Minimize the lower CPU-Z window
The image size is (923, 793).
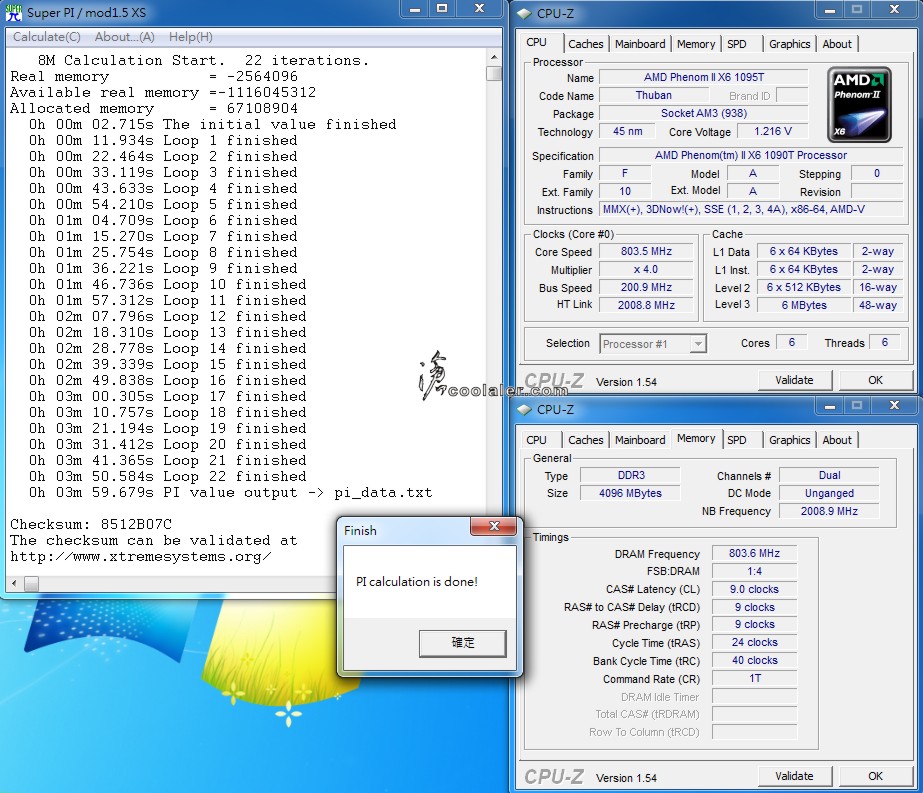[829, 406]
